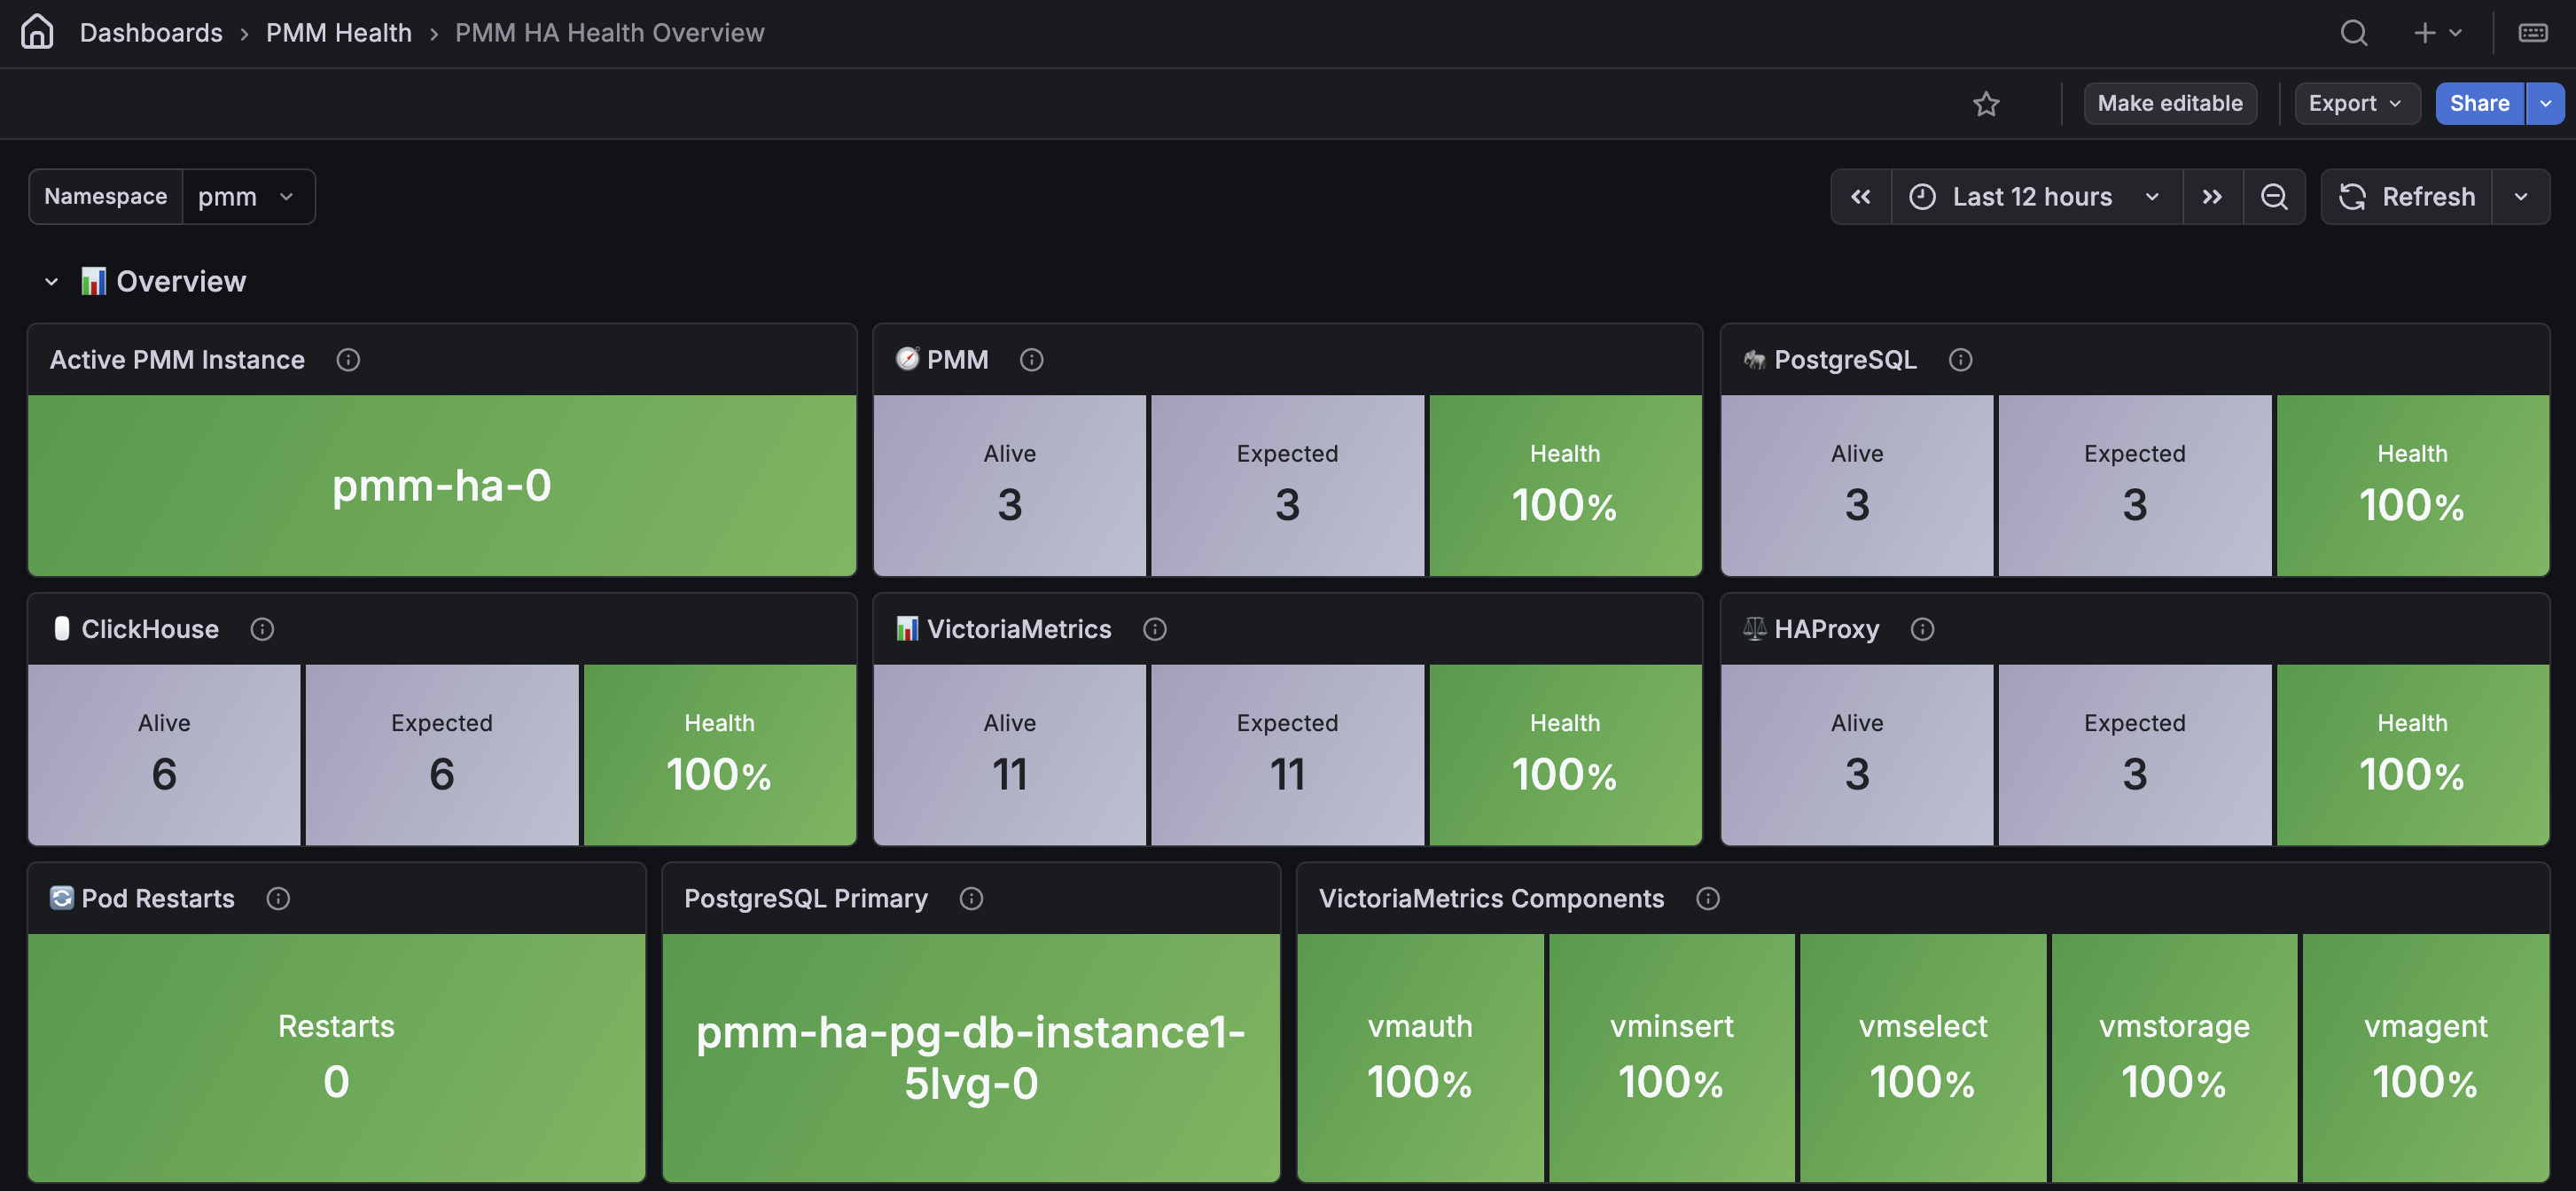The image size is (2576, 1191).
Task: Click the PostgreSQL Alive 3 stat
Action: point(1857,485)
